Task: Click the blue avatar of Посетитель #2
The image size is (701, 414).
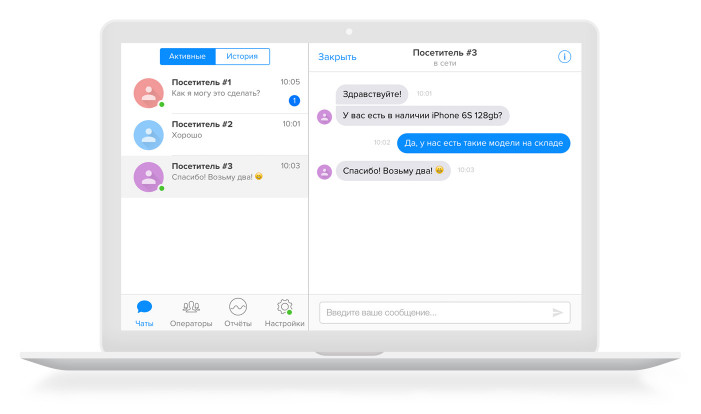Action: [x=148, y=135]
